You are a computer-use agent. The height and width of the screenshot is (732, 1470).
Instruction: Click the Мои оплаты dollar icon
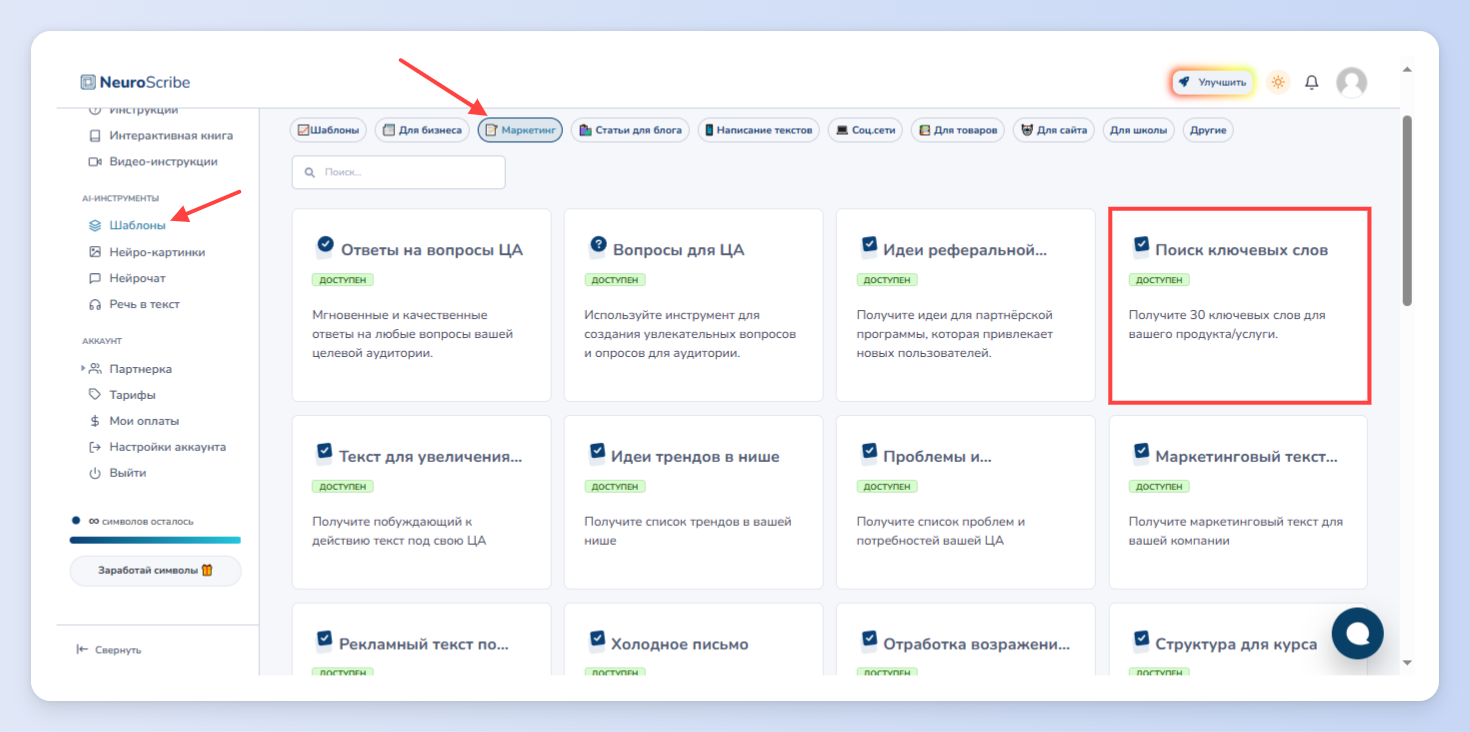click(x=95, y=421)
